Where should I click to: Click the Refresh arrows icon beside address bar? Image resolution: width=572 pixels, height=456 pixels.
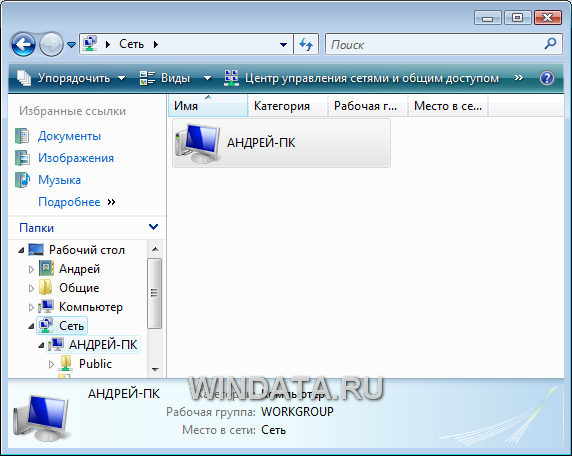click(306, 45)
